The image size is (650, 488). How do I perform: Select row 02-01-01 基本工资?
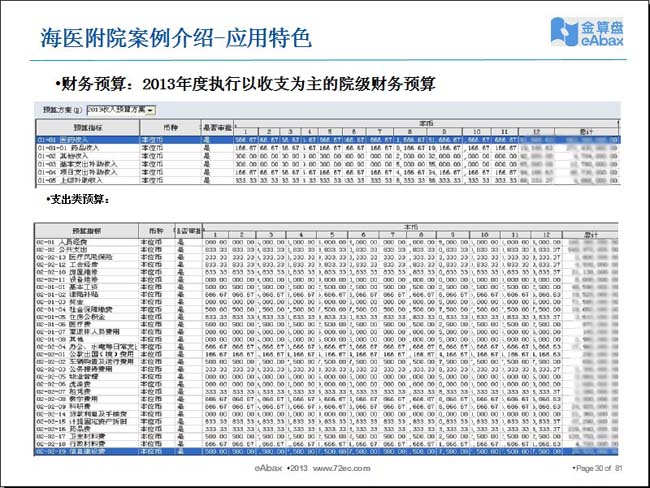(326, 287)
